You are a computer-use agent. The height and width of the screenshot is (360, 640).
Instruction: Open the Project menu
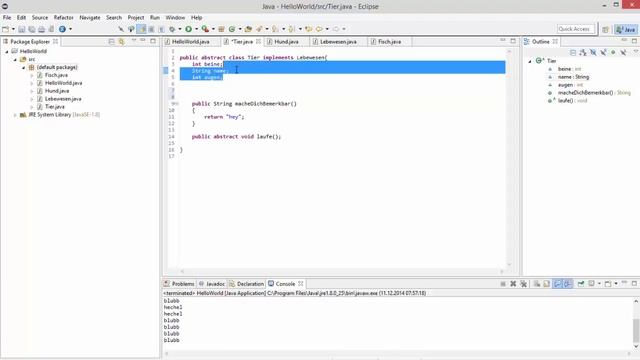coord(136,18)
